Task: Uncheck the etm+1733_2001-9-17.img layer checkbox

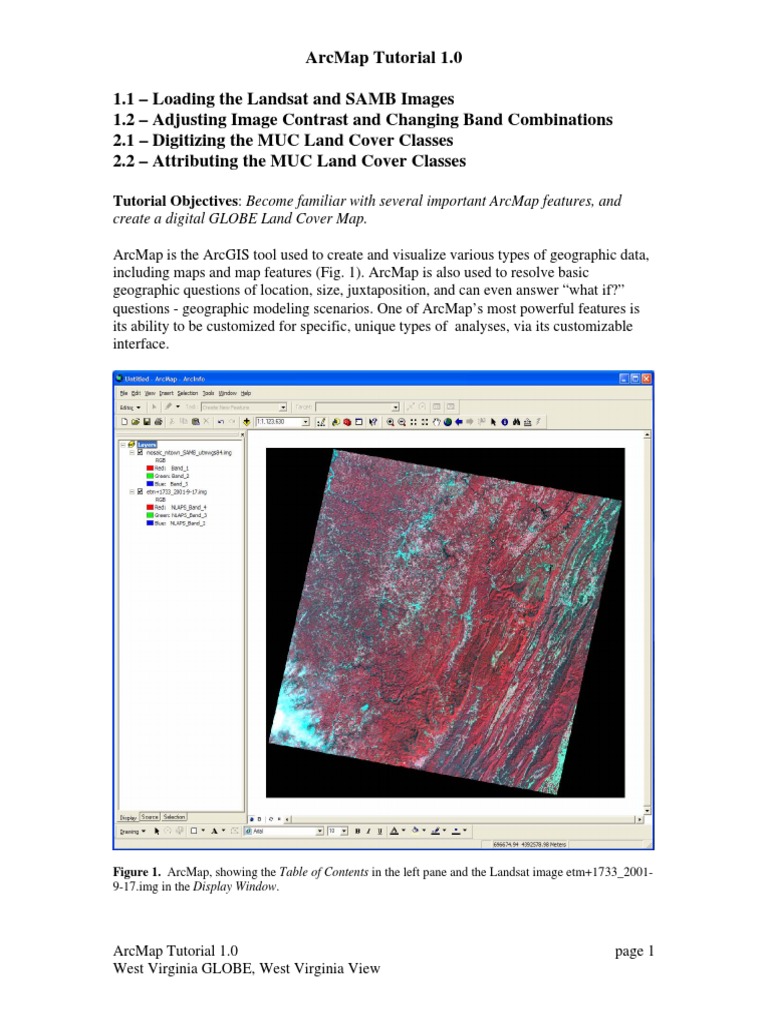Action: point(140,492)
